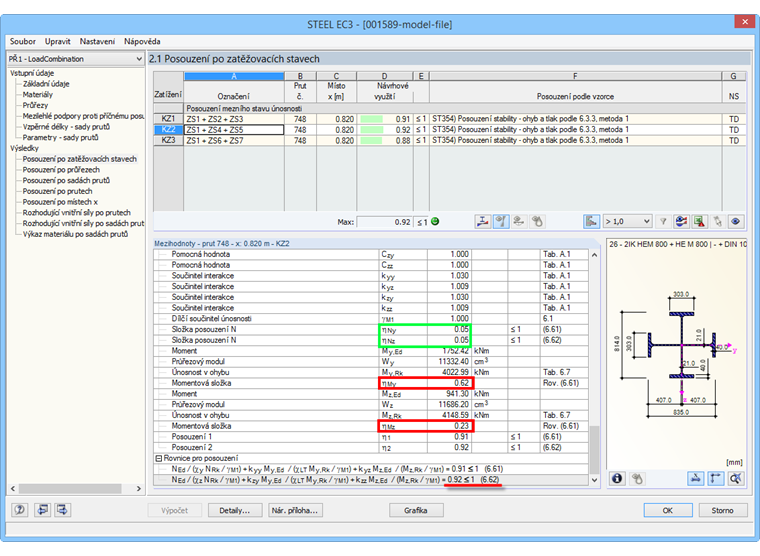Open 'Posouzení po sadách prutů' results
Screen dimensions: 760x556
tap(66, 180)
